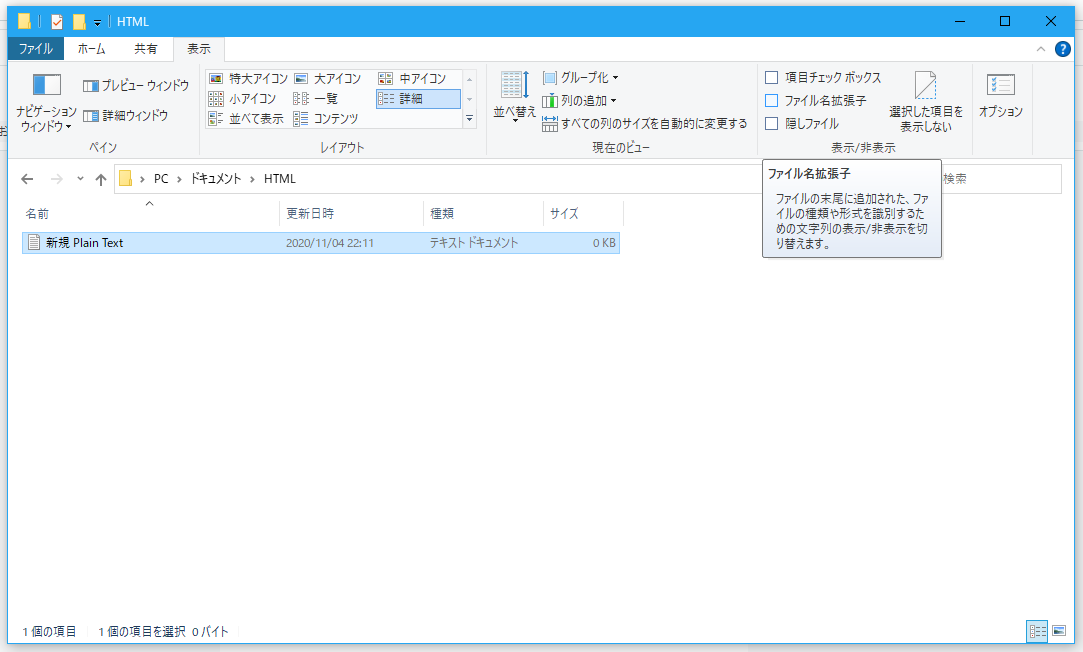Enable the 隠しファイル checkbox
Screen dimensions: 1083x652
click(772, 122)
